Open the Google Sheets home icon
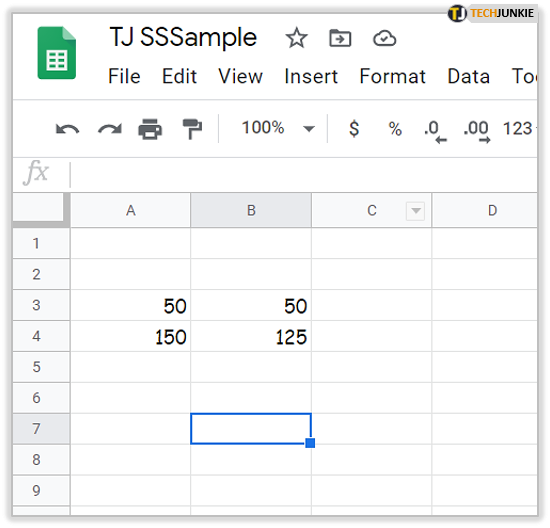The width and height of the screenshot is (550, 528). [x=57, y=53]
